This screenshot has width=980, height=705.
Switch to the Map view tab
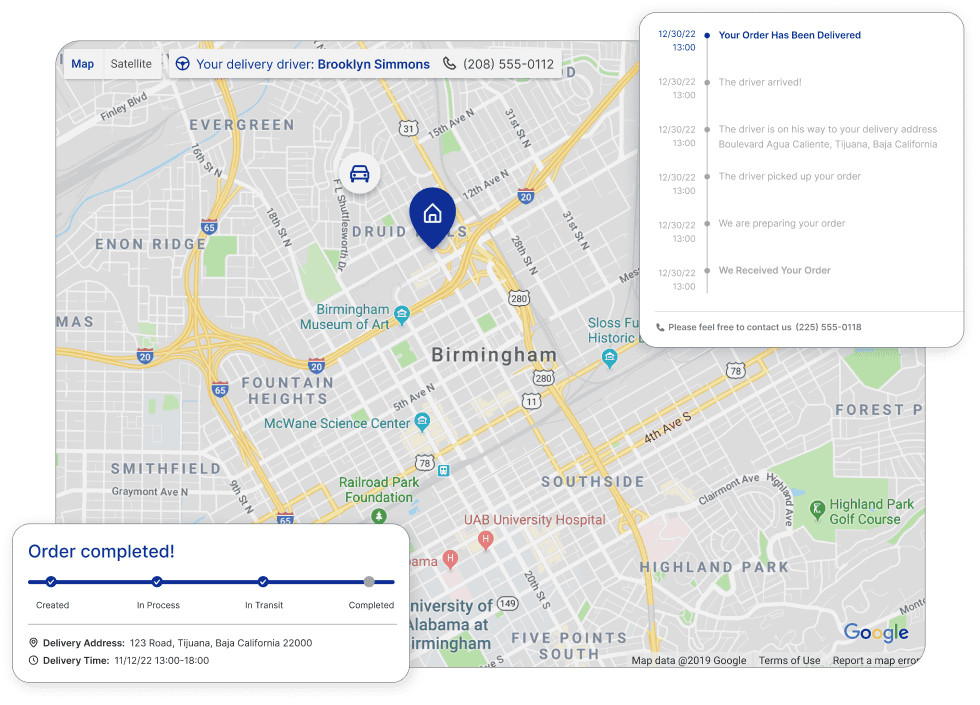click(82, 64)
